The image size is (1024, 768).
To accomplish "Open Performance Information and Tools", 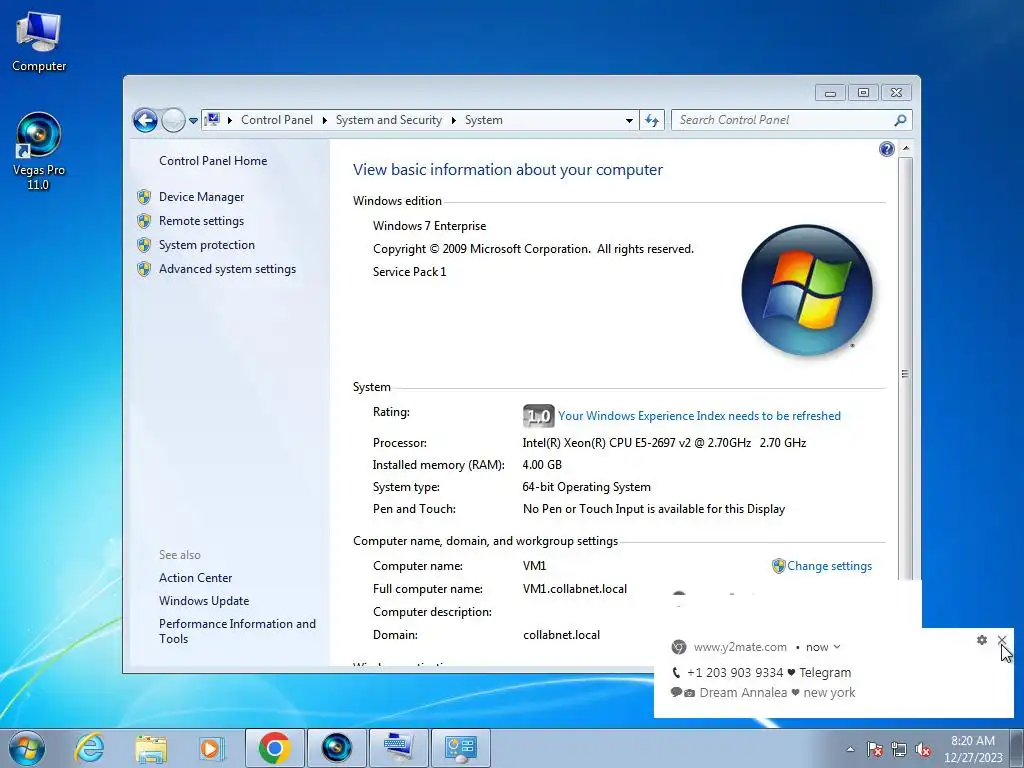I will pos(237,632).
